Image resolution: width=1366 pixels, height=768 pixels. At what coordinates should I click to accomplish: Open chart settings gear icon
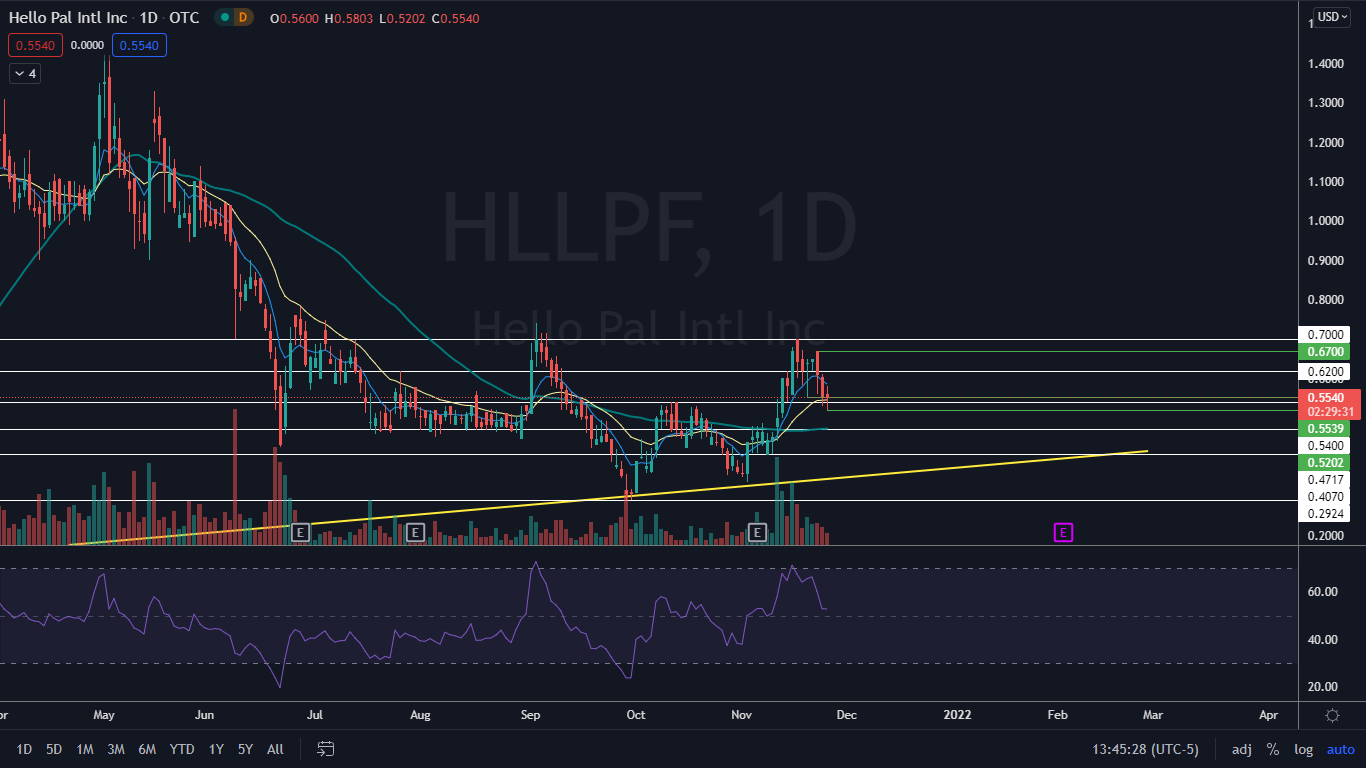pyautogui.click(x=1332, y=715)
